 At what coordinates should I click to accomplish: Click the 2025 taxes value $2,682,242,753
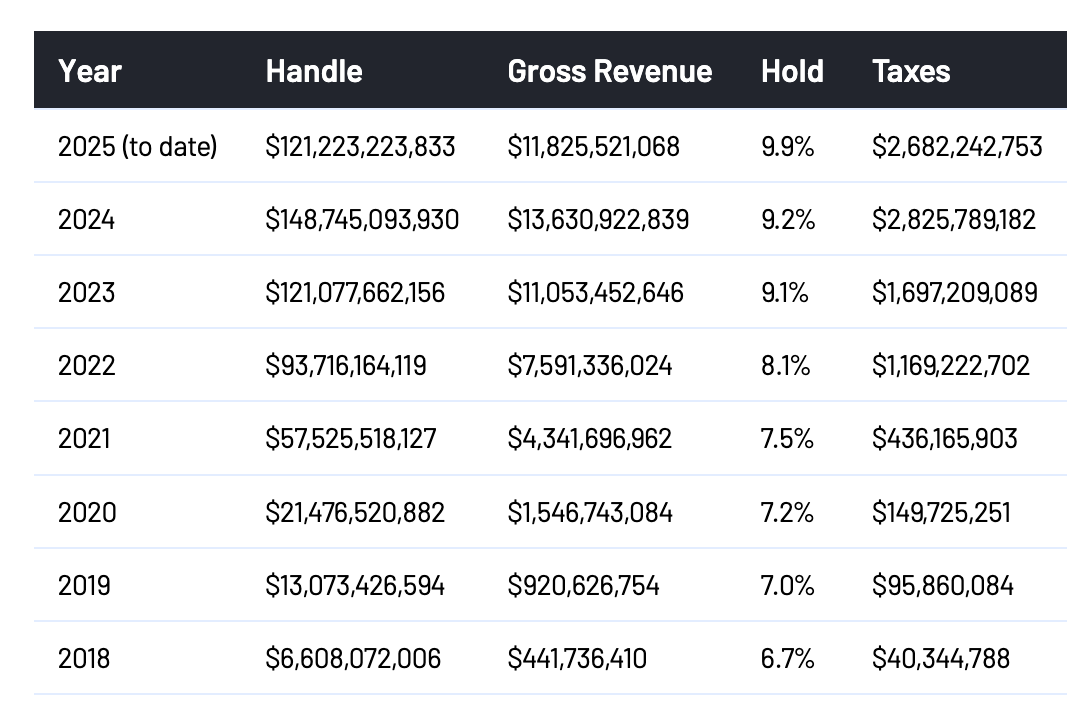point(957,147)
